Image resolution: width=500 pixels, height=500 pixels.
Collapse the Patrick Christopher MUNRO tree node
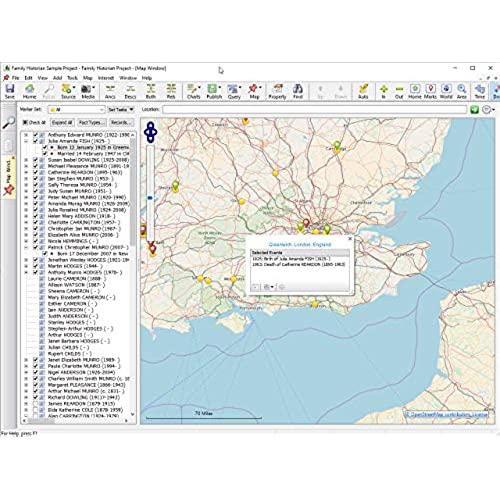pos(26,247)
